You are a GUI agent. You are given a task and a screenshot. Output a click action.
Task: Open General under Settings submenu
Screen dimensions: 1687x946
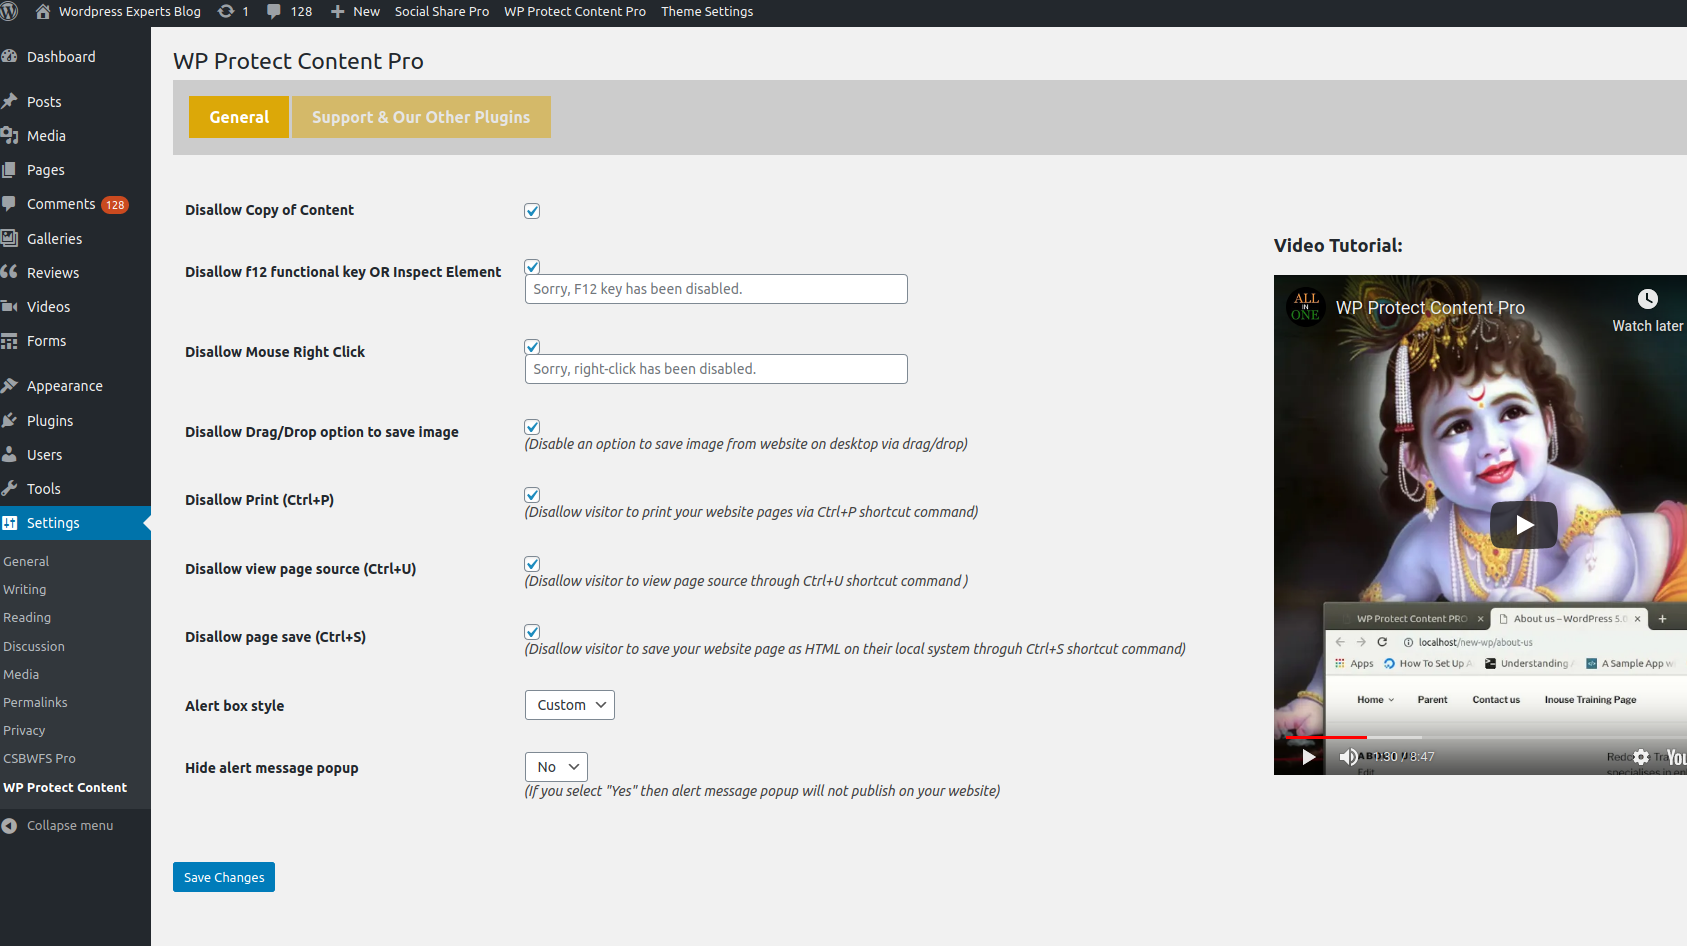coord(26,562)
